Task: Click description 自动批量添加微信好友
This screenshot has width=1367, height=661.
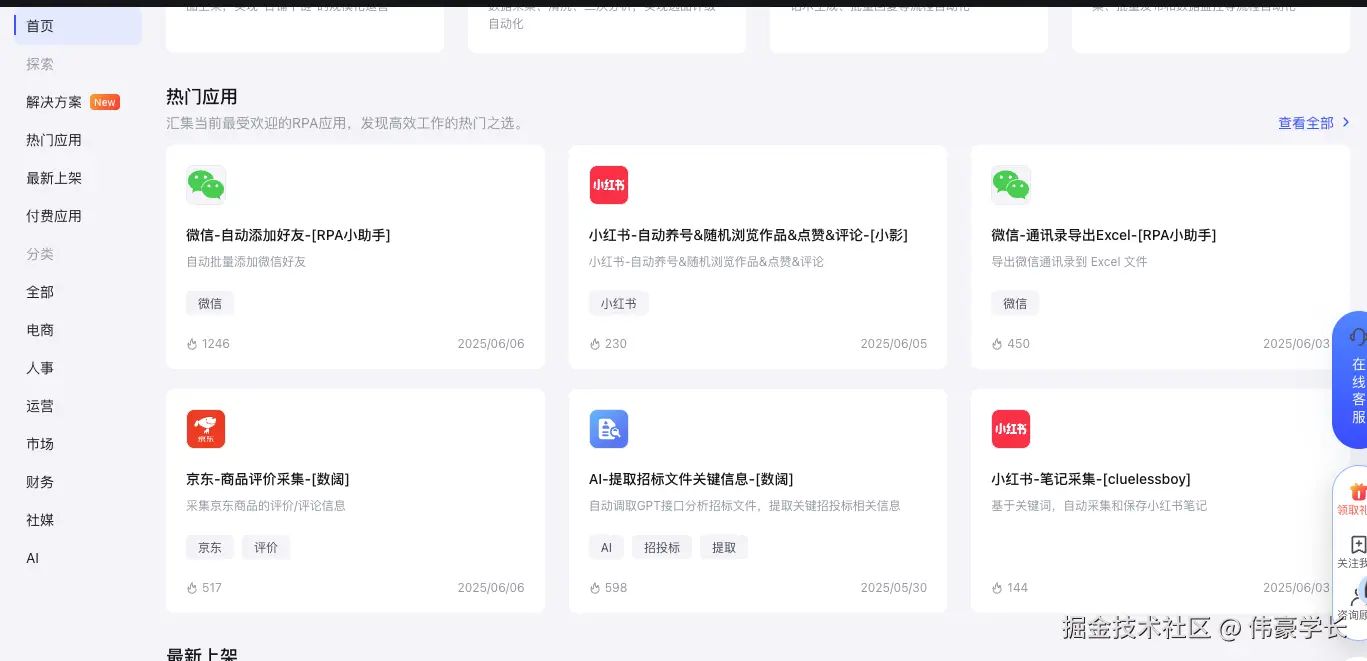Action: click(246, 262)
